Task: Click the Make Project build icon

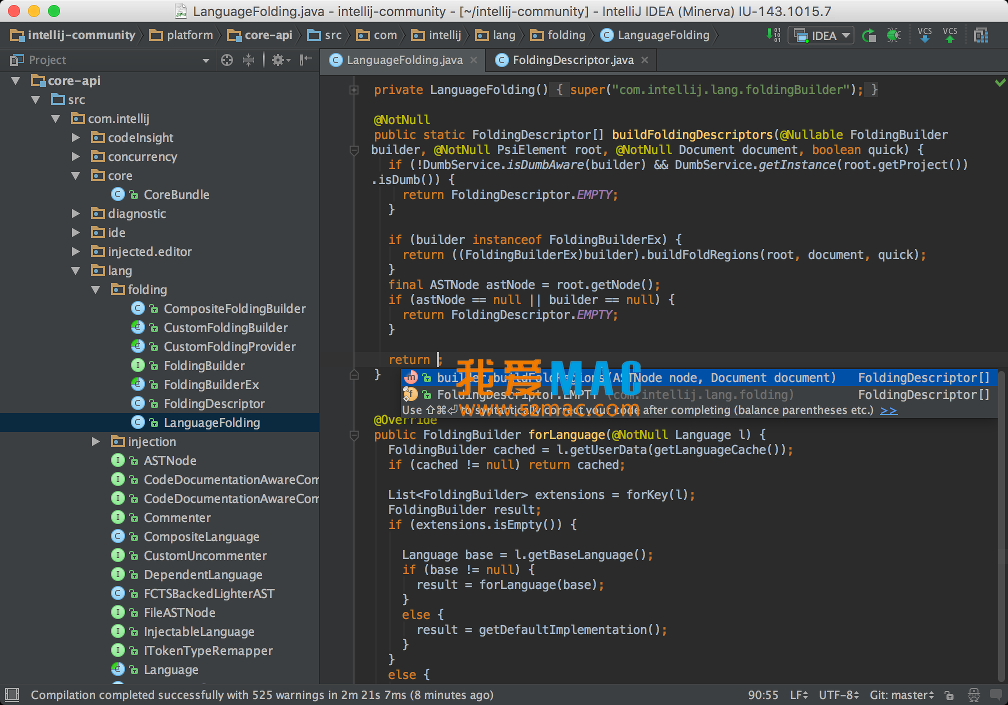Action: (x=773, y=35)
